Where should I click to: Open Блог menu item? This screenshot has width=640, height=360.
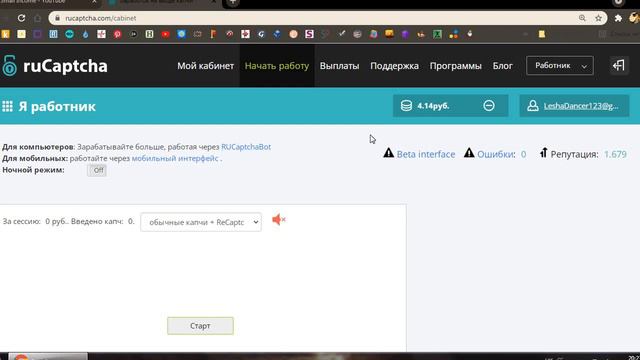[x=502, y=66]
